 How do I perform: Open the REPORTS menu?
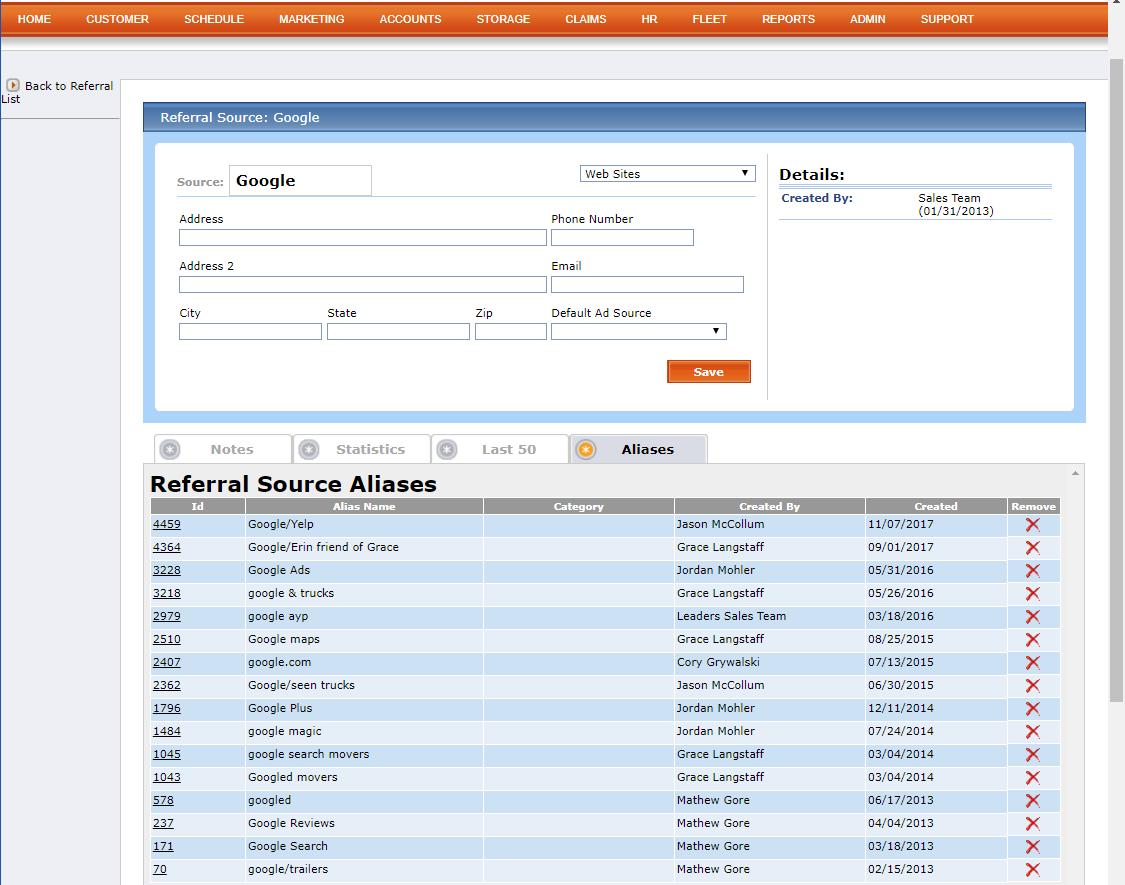click(x=789, y=19)
